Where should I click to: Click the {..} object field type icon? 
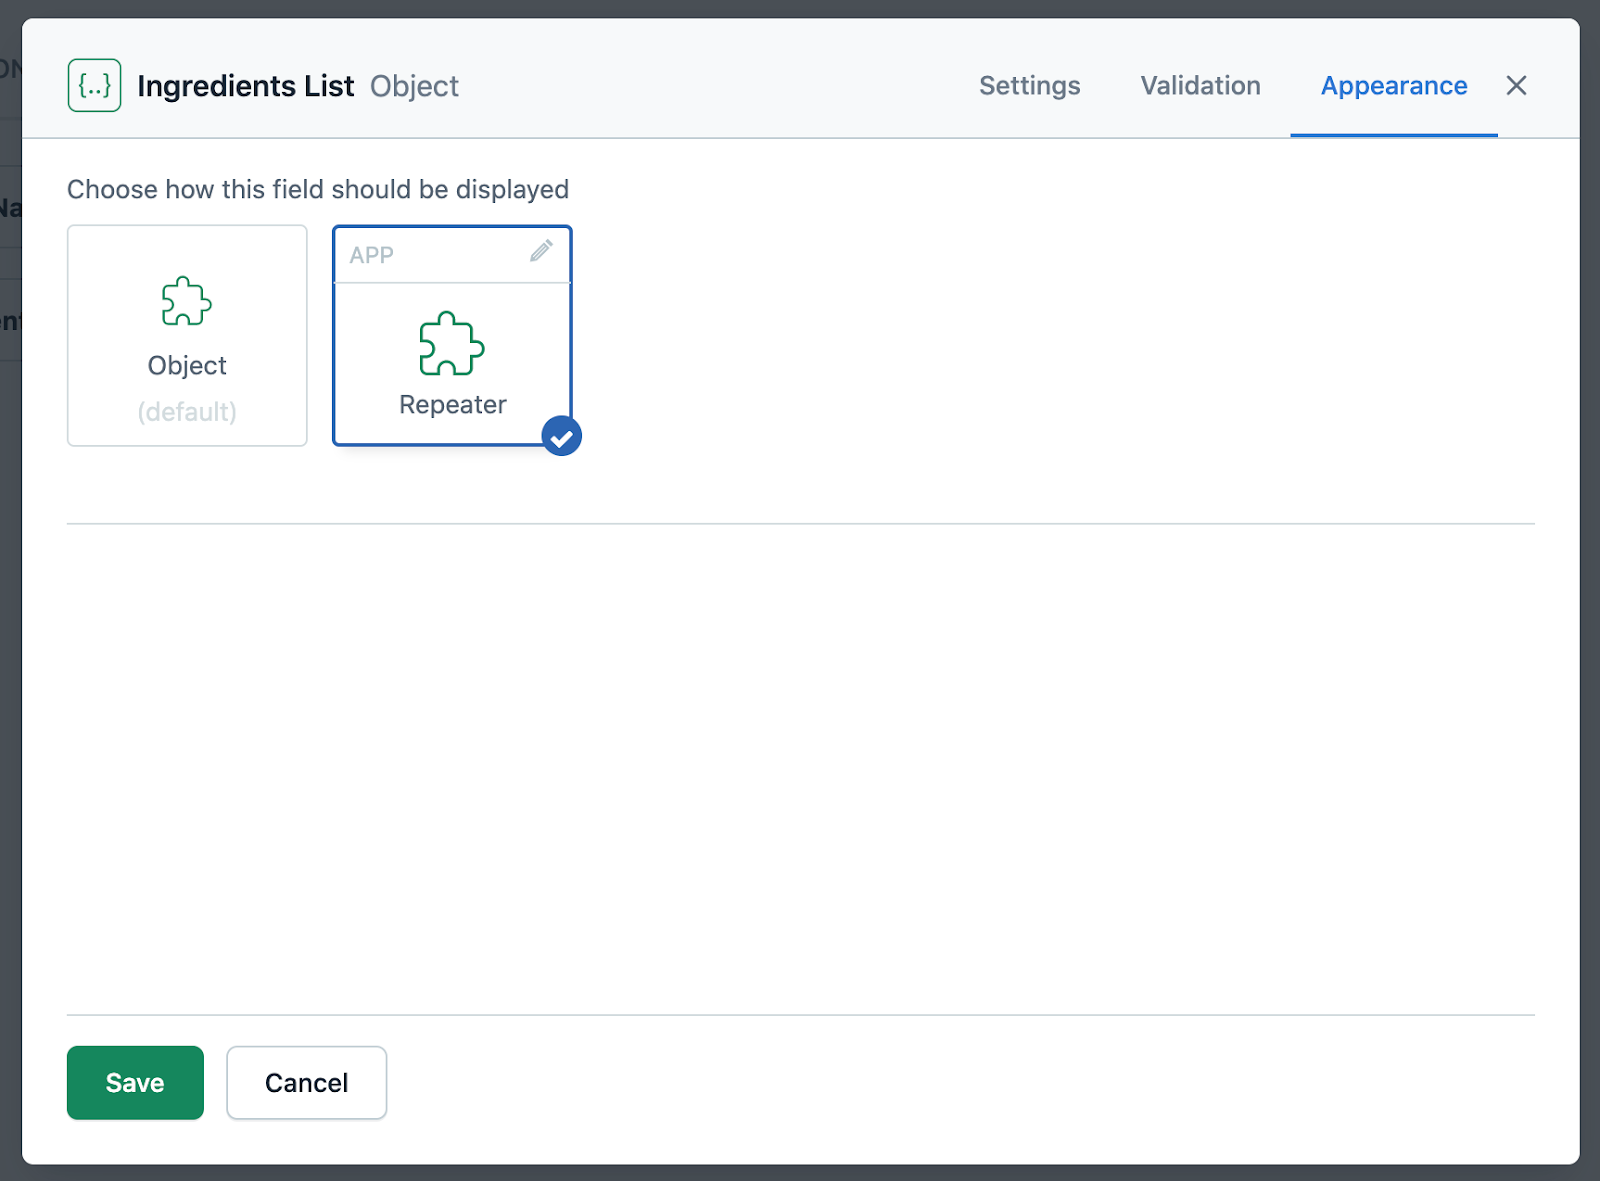94,85
